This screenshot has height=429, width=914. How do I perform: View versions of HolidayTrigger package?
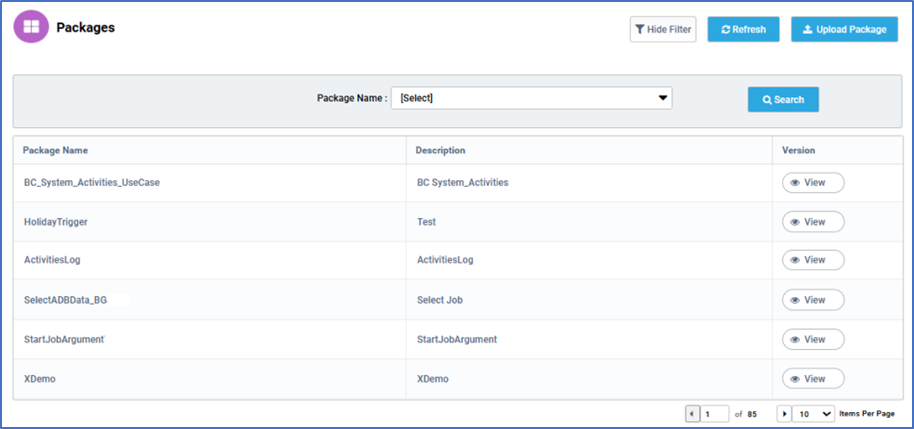(813, 222)
